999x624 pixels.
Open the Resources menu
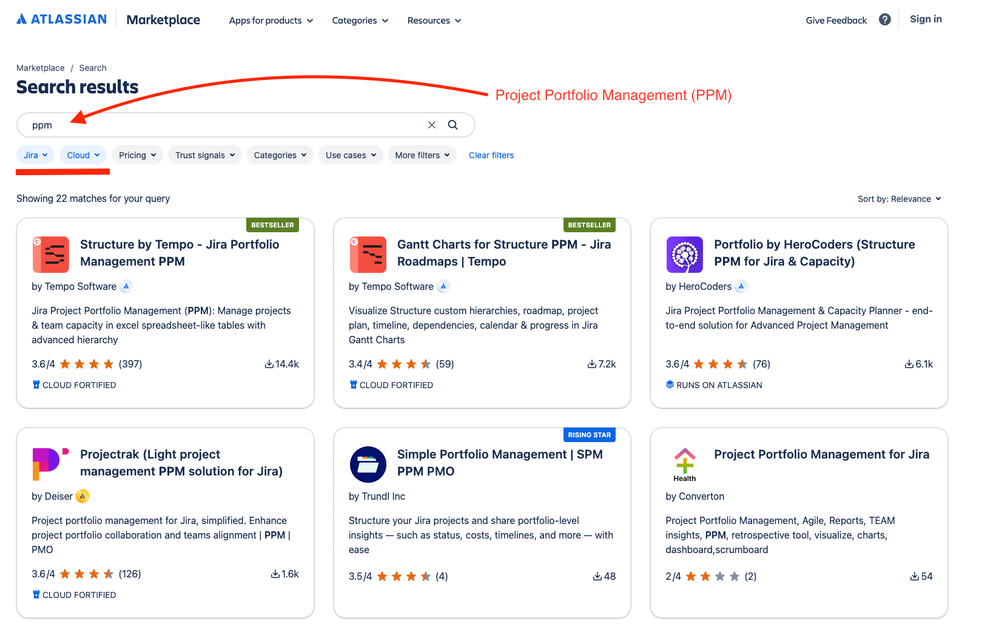(x=434, y=20)
